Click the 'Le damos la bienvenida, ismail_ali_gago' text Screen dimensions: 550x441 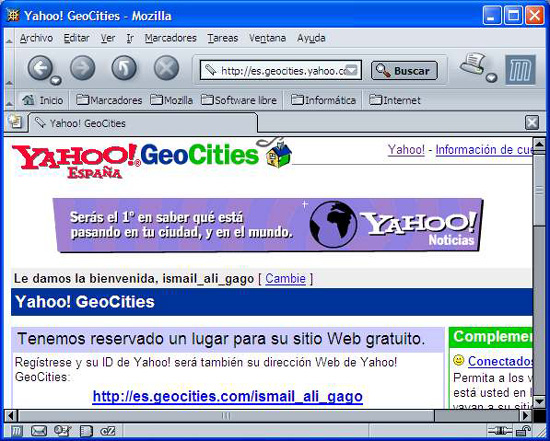[x=134, y=279]
